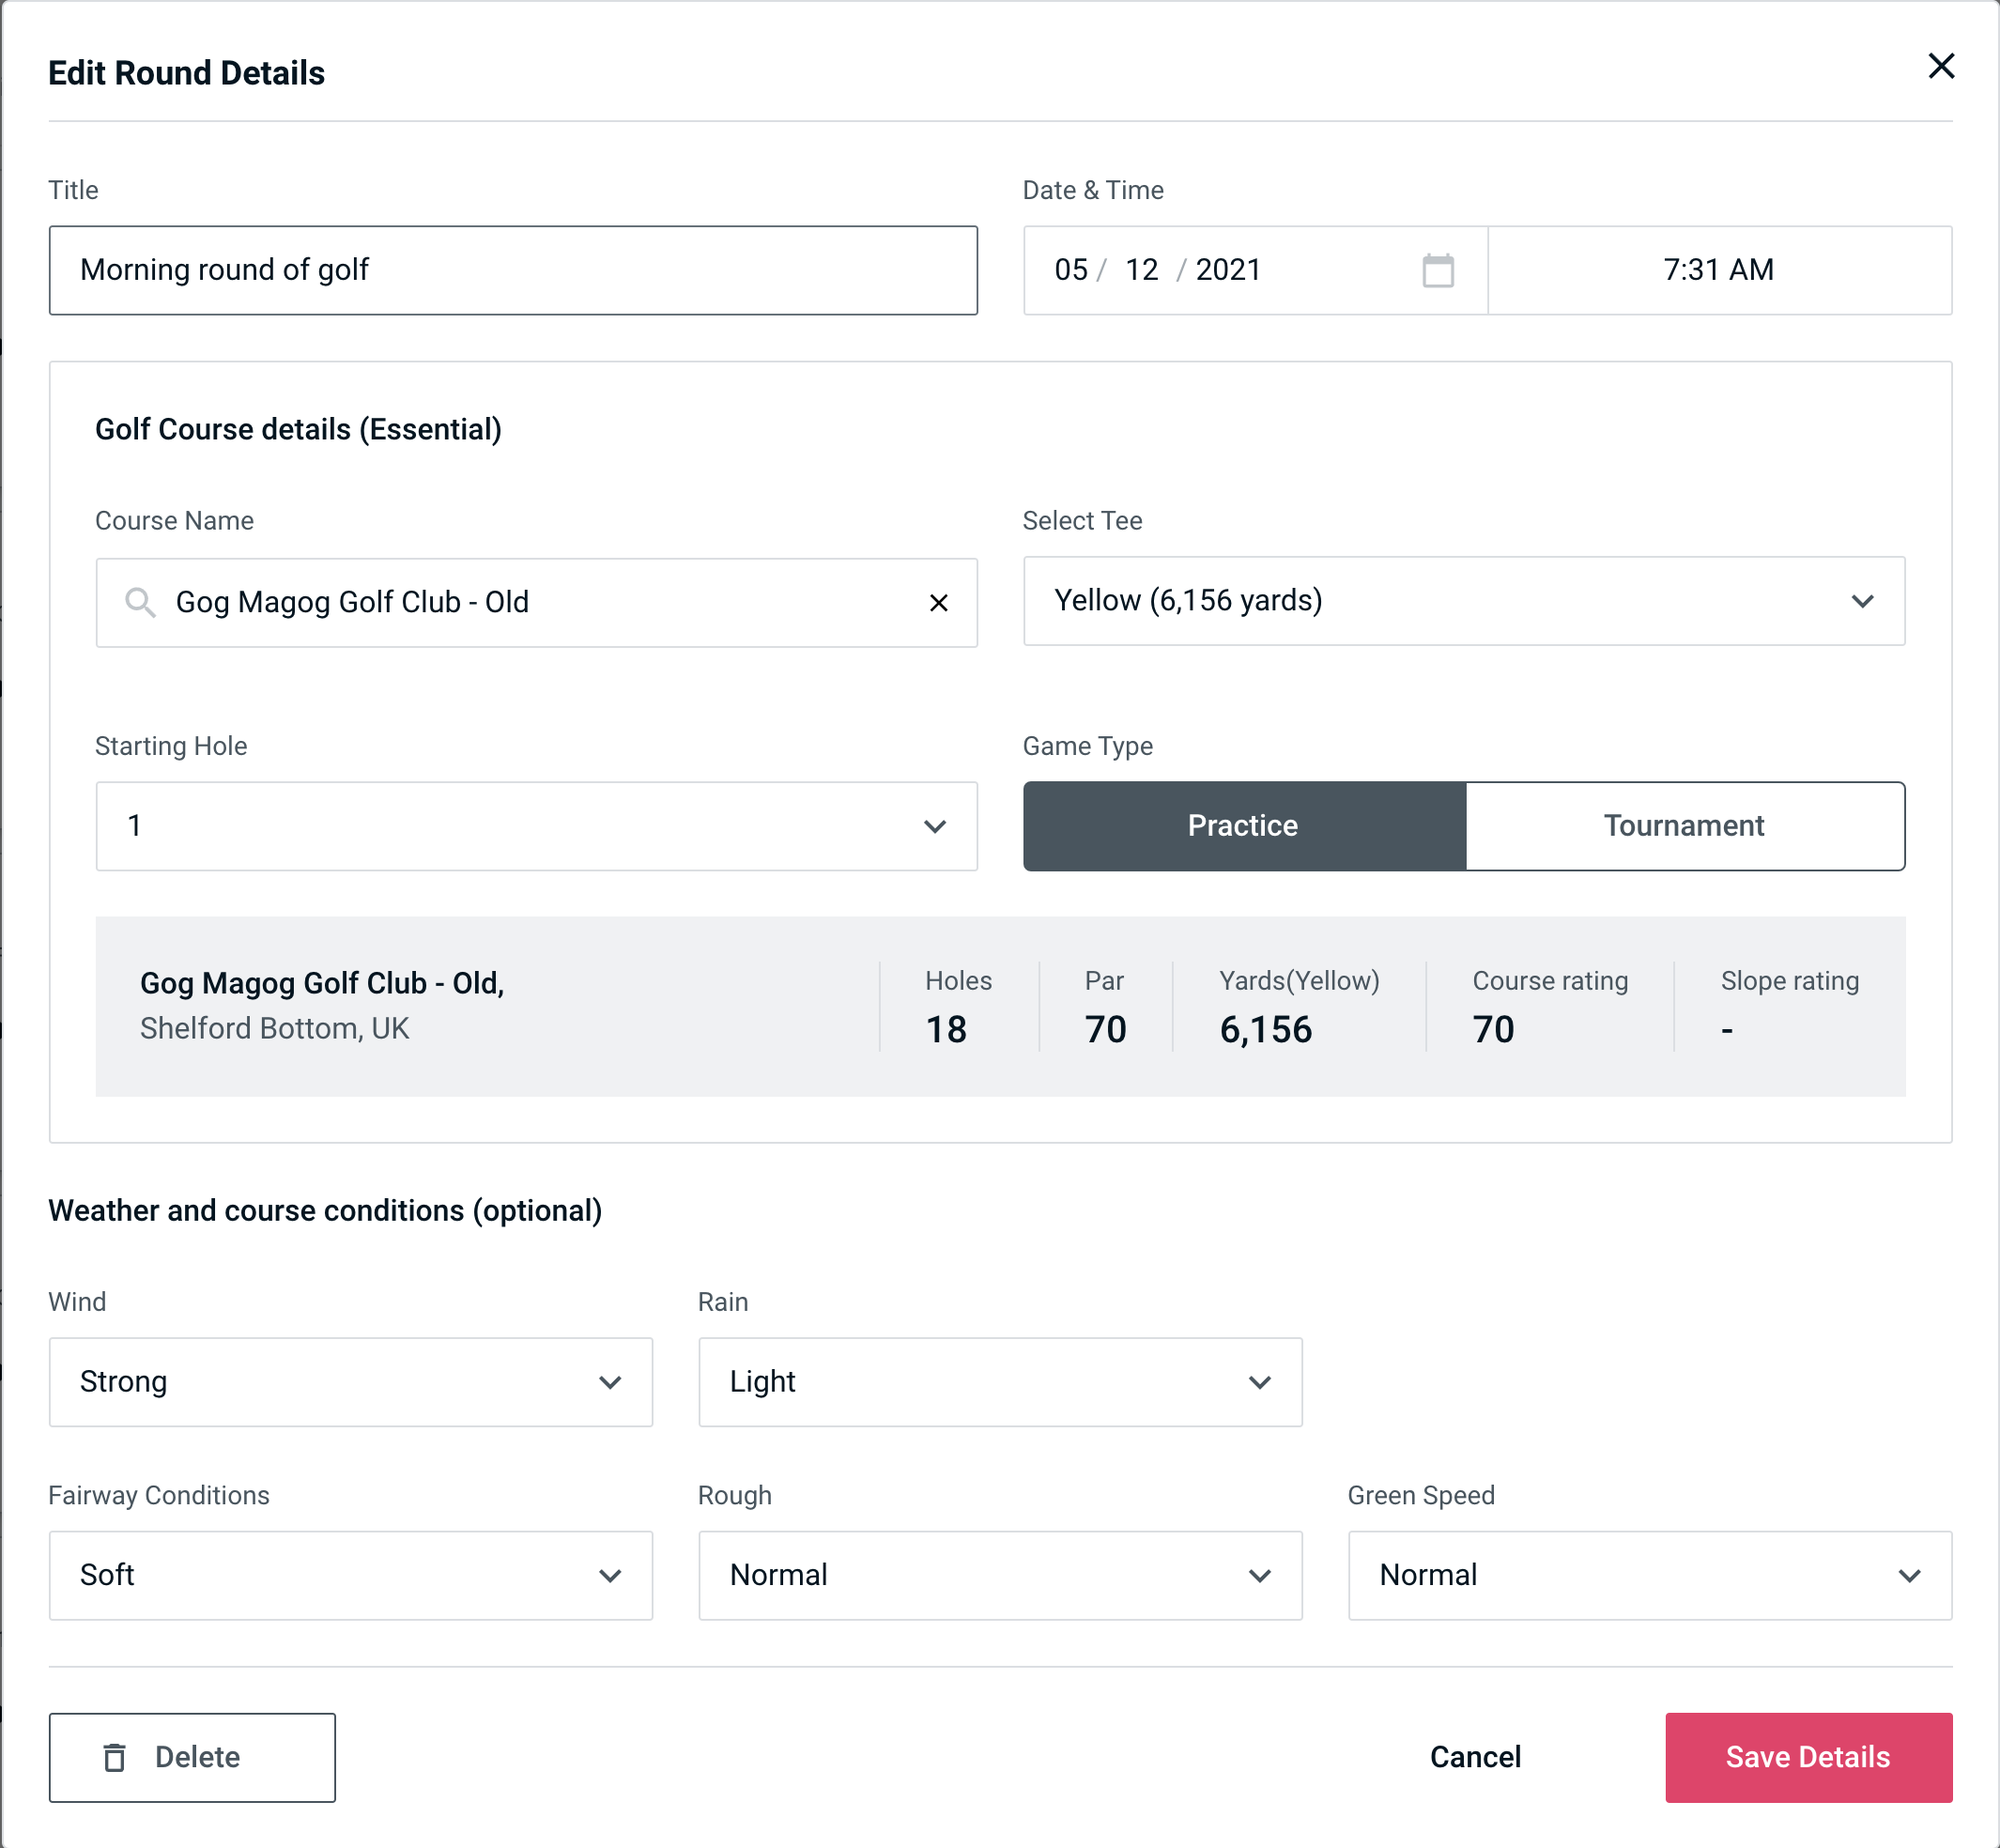The height and width of the screenshot is (1848, 2000).
Task: Click the dropdown chevron on Select Tee
Action: pyautogui.click(x=1864, y=603)
